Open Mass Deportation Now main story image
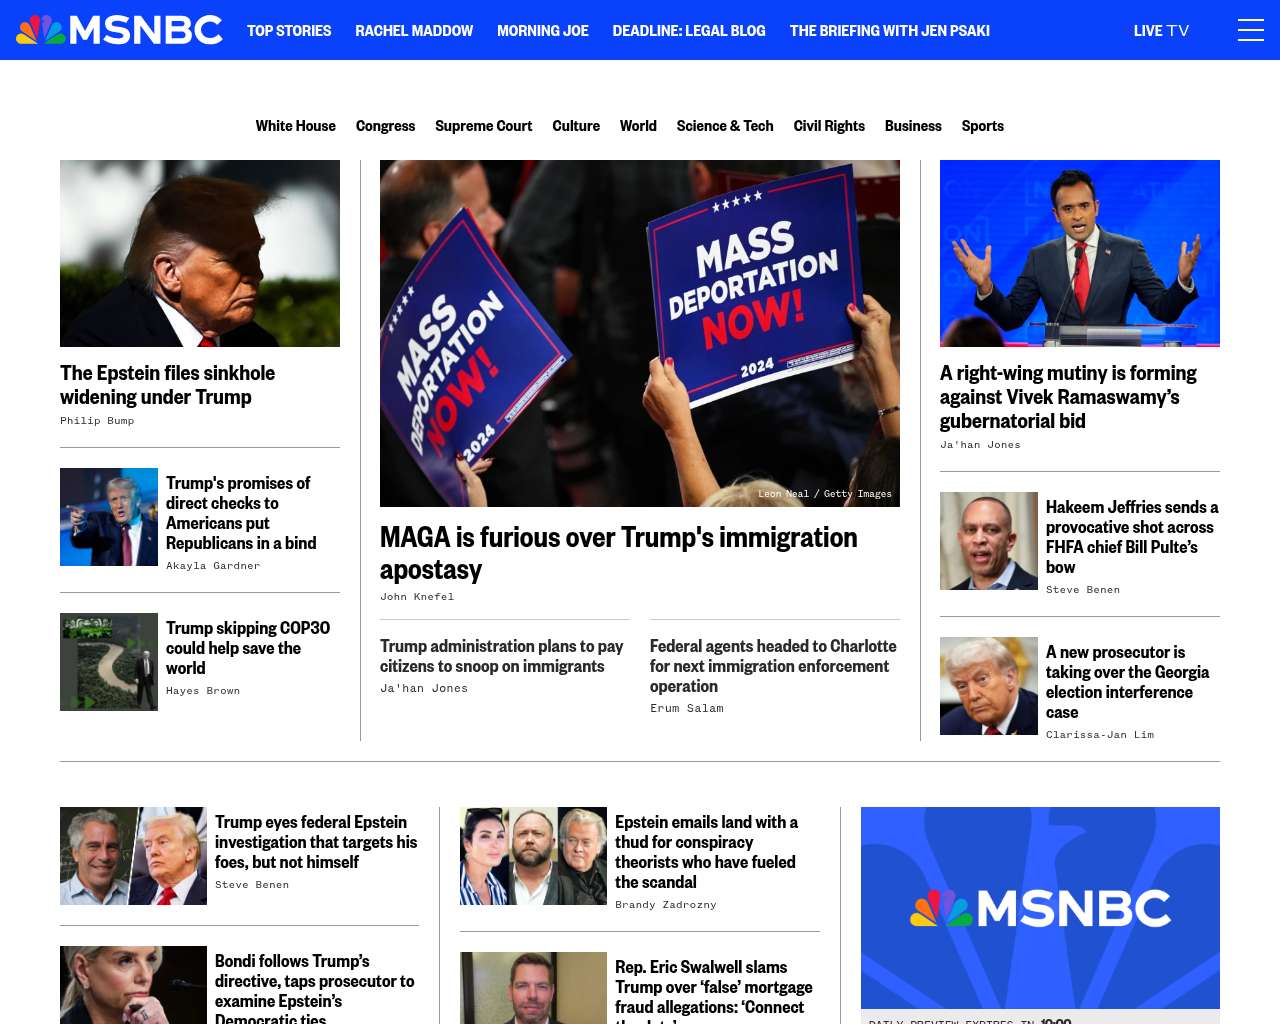The image size is (1280, 1024). pyautogui.click(x=640, y=333)
